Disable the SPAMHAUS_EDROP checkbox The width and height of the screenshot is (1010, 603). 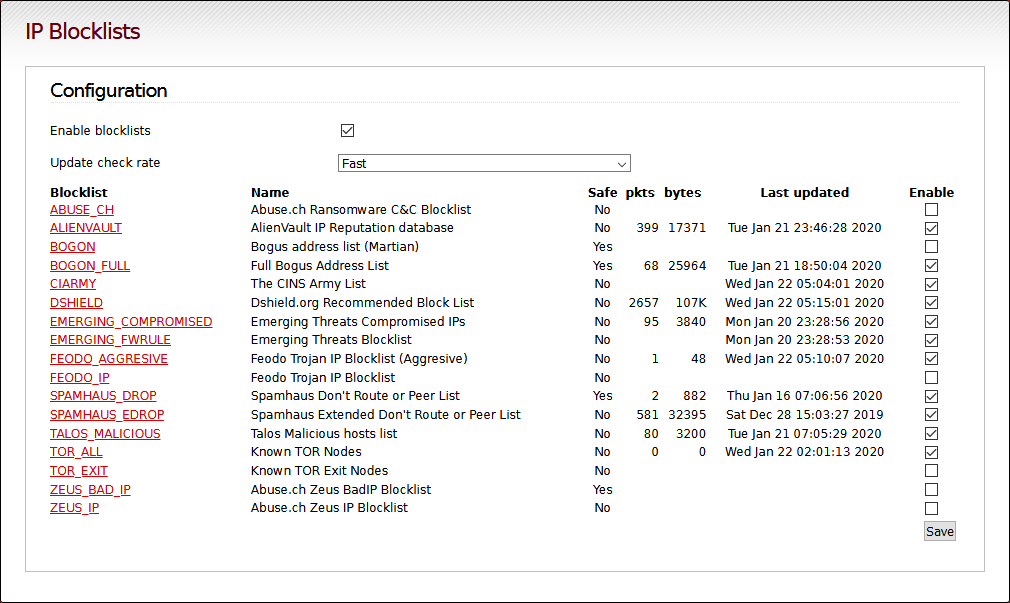[x=931, y=415]
